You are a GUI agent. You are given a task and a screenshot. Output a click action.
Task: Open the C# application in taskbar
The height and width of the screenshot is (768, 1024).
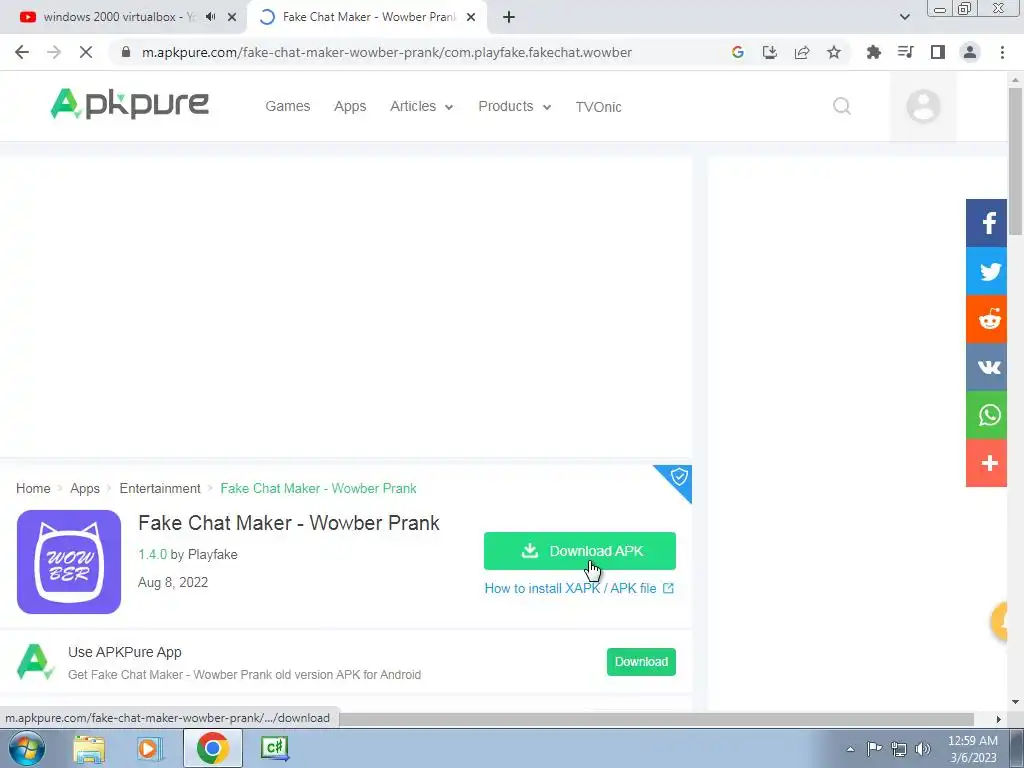(x=274, y=748)
